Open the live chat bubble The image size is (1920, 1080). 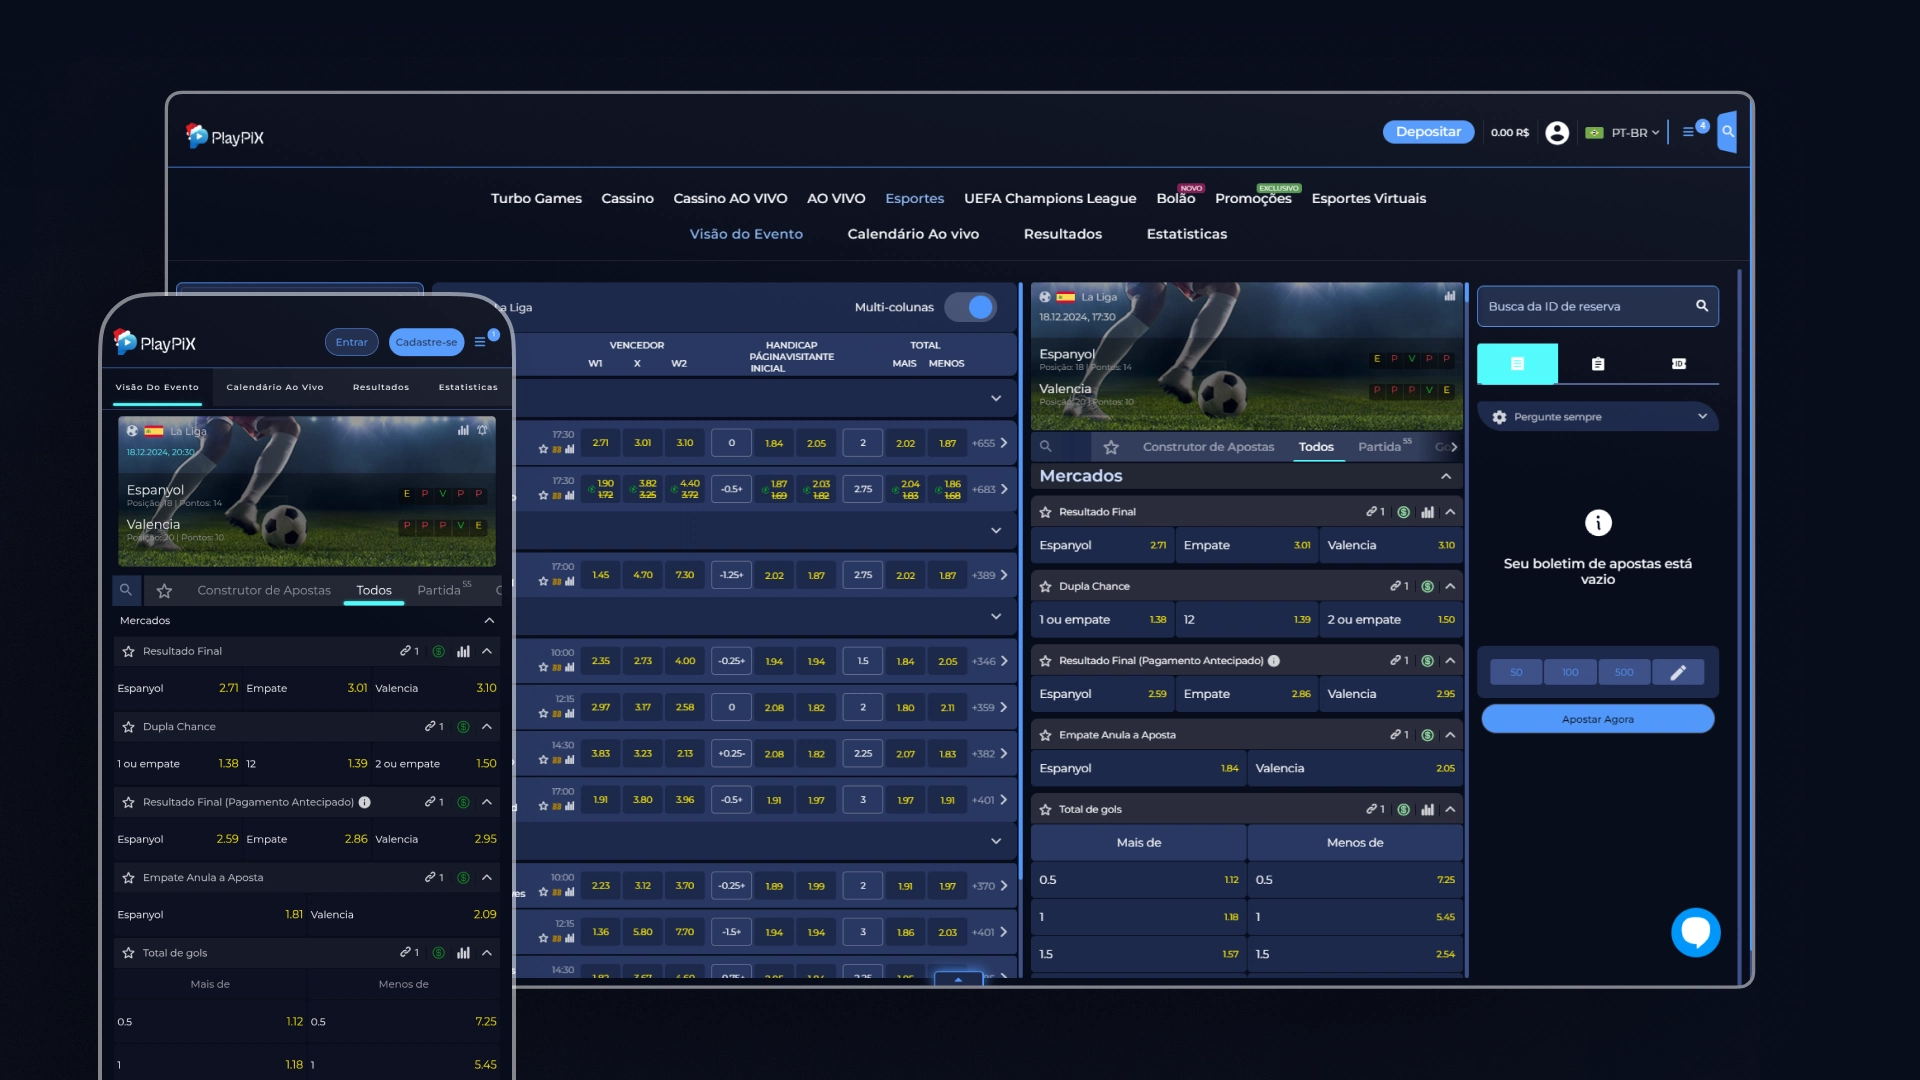[x=1696, y=932]
